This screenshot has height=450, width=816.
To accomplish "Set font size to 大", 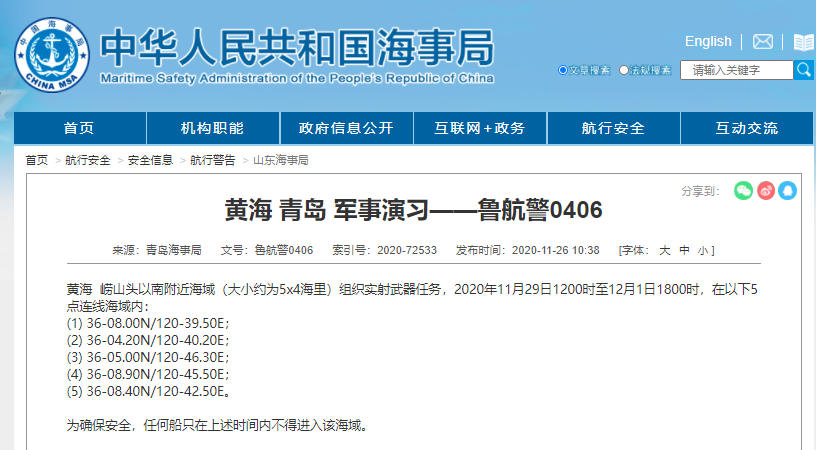I will pos(665,251).
